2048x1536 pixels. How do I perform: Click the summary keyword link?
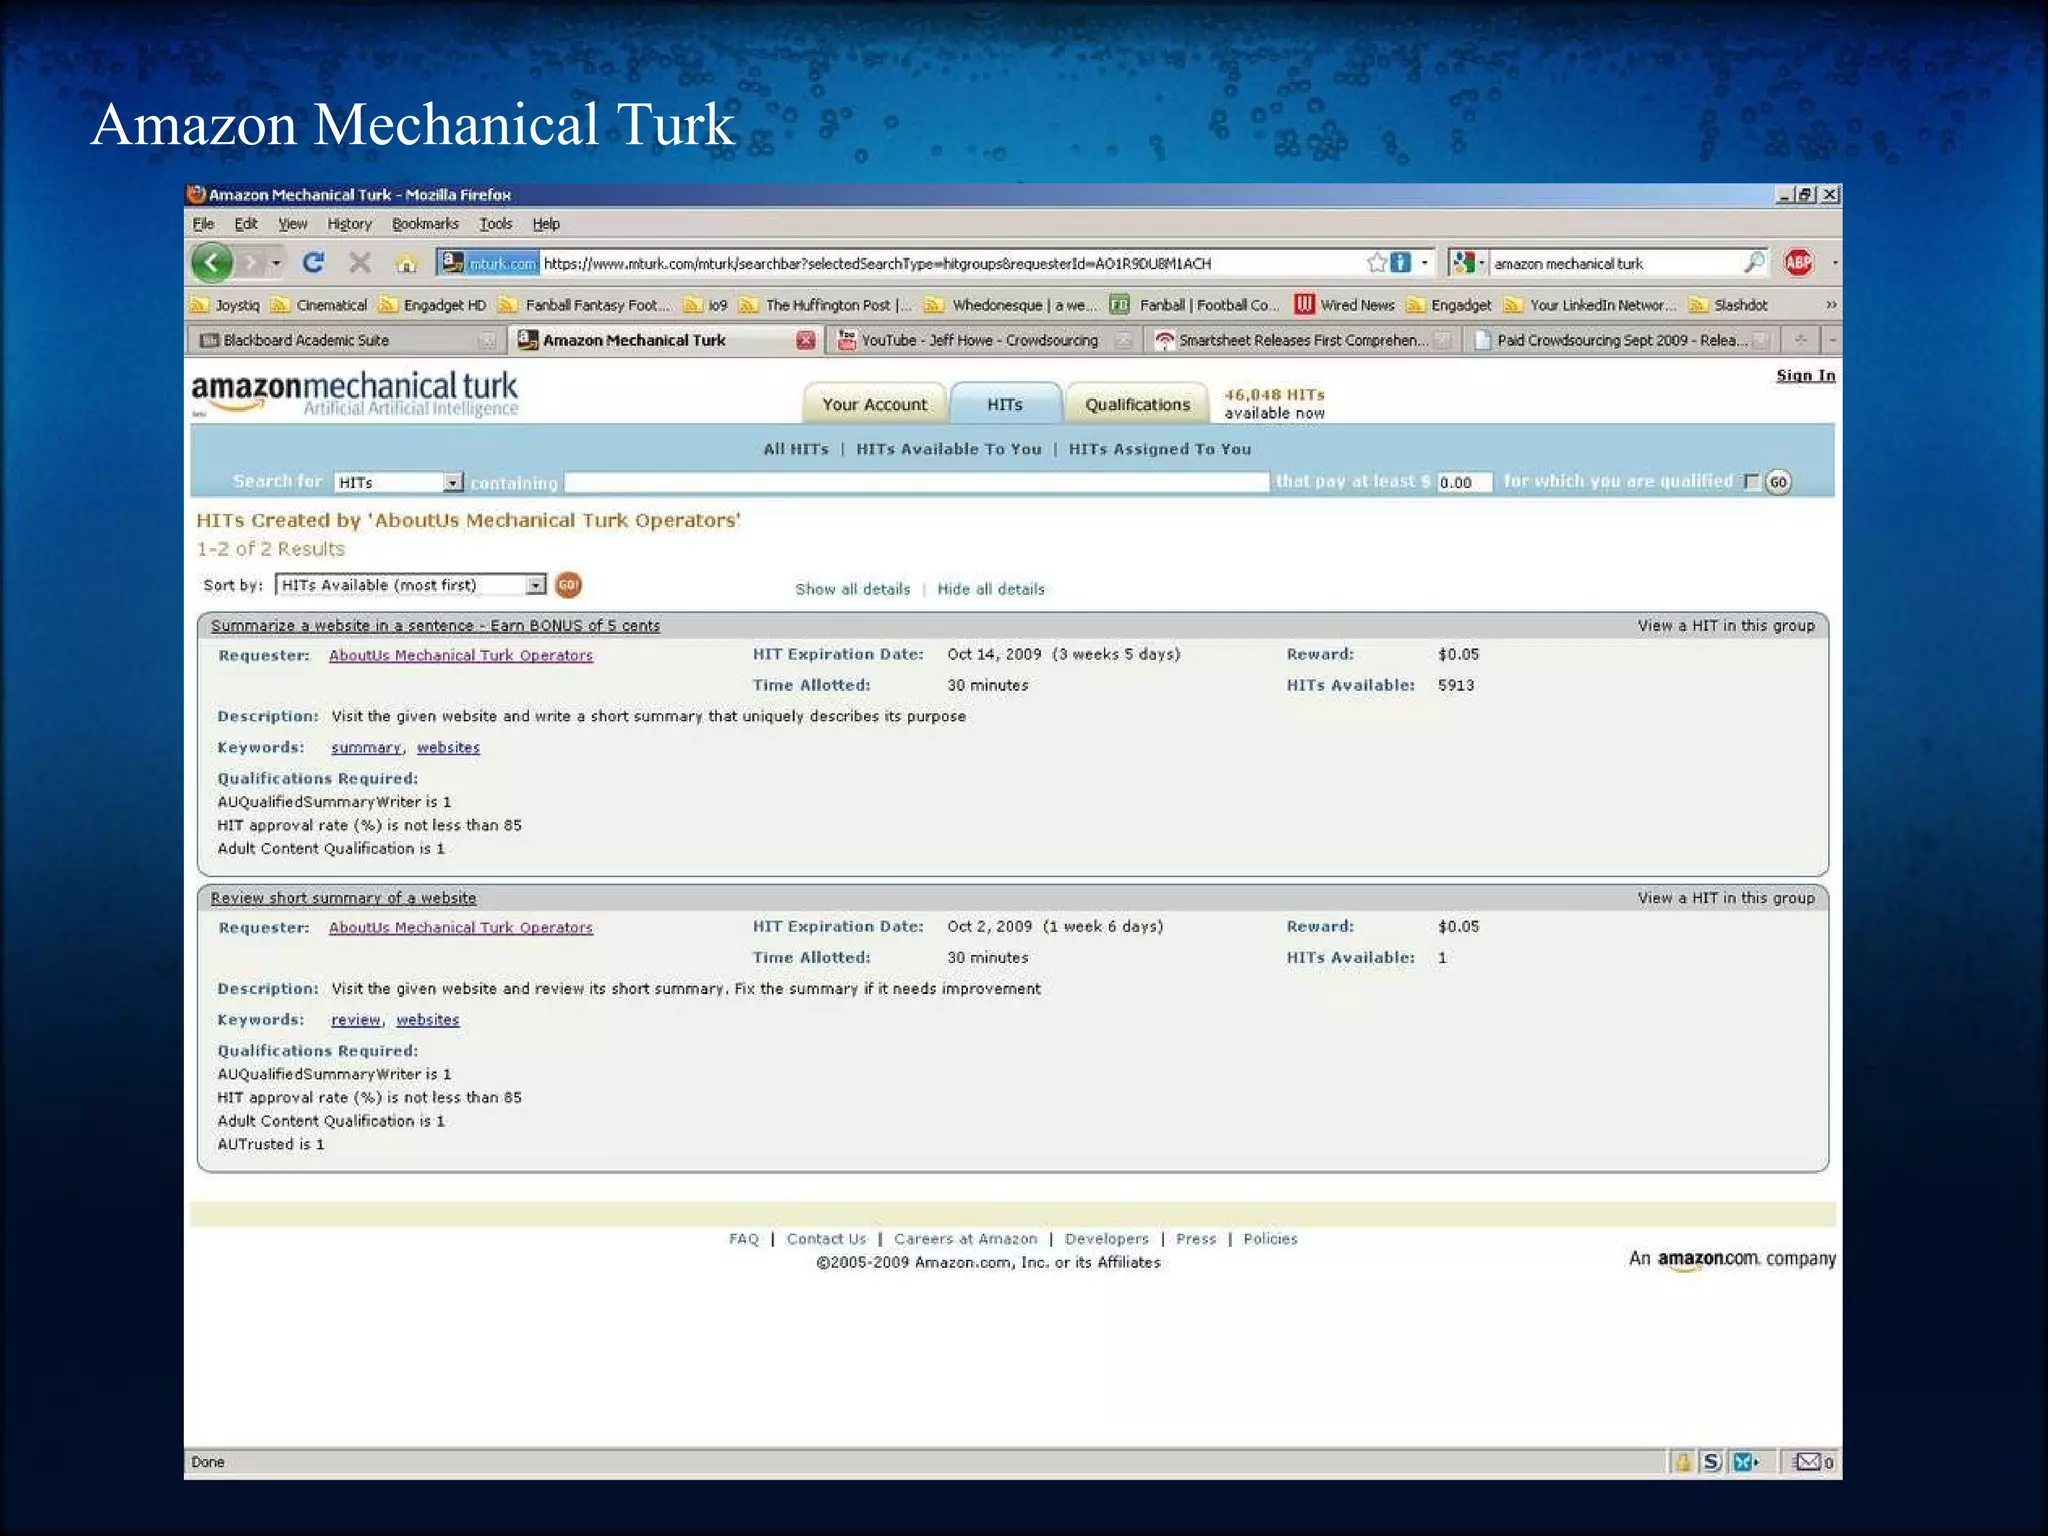[x=366, y=748]
